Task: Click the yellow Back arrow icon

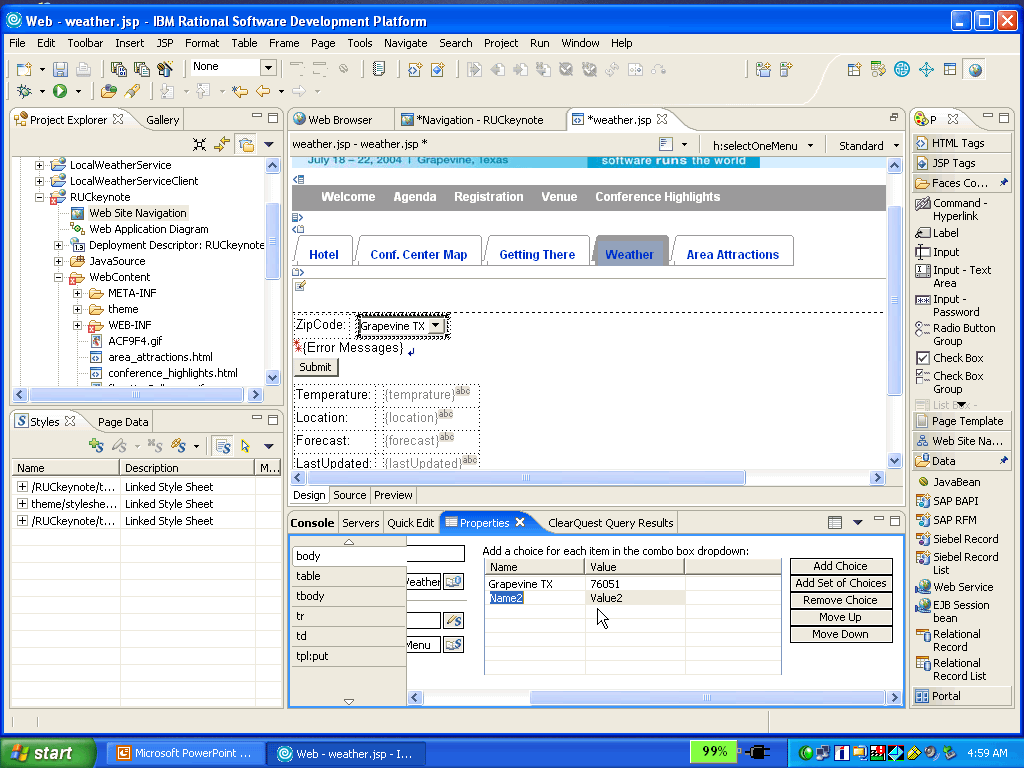Action: click(263, 91)
